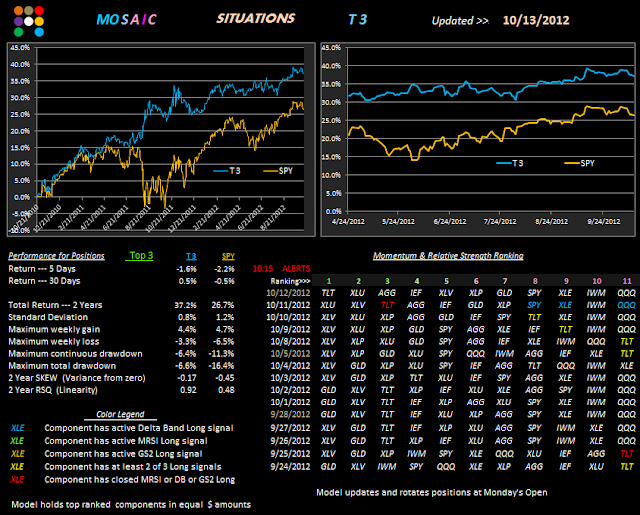Click the 2 Year SKEW label
Image resolution: width=640 pixels, height=515 pixels.
[x=77, y=378]
